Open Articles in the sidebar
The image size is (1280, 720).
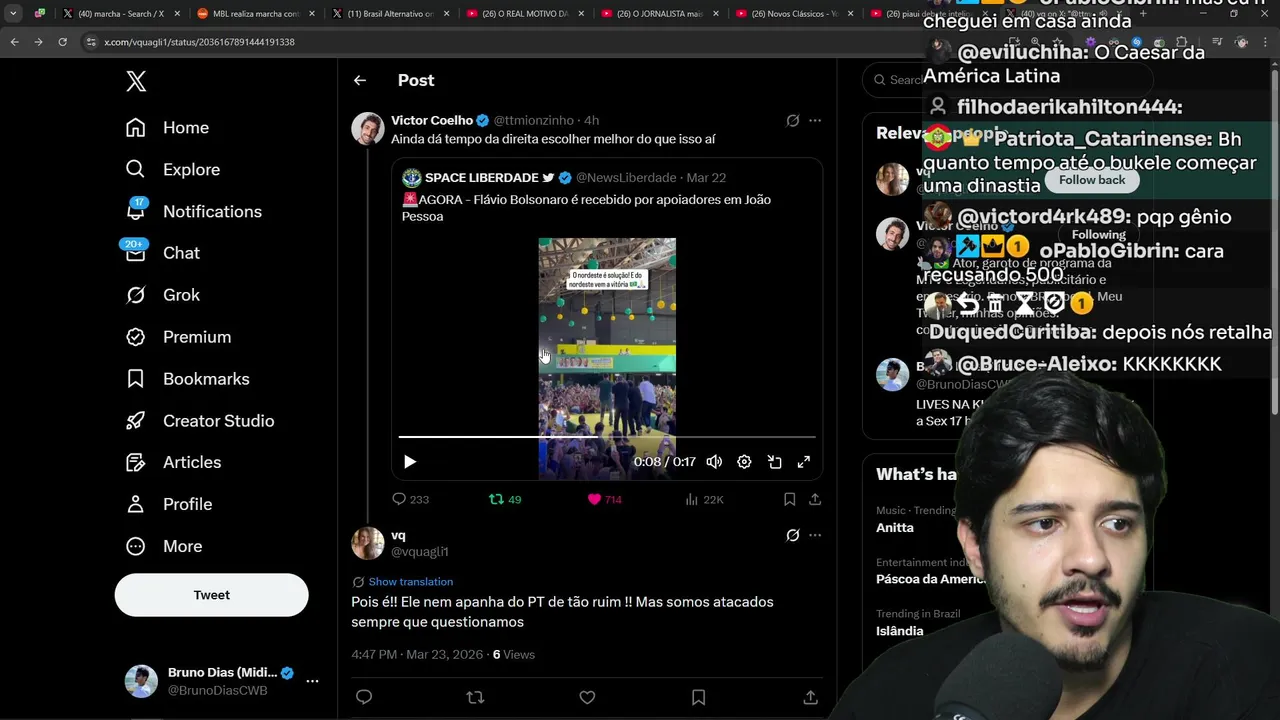point(173,462)
